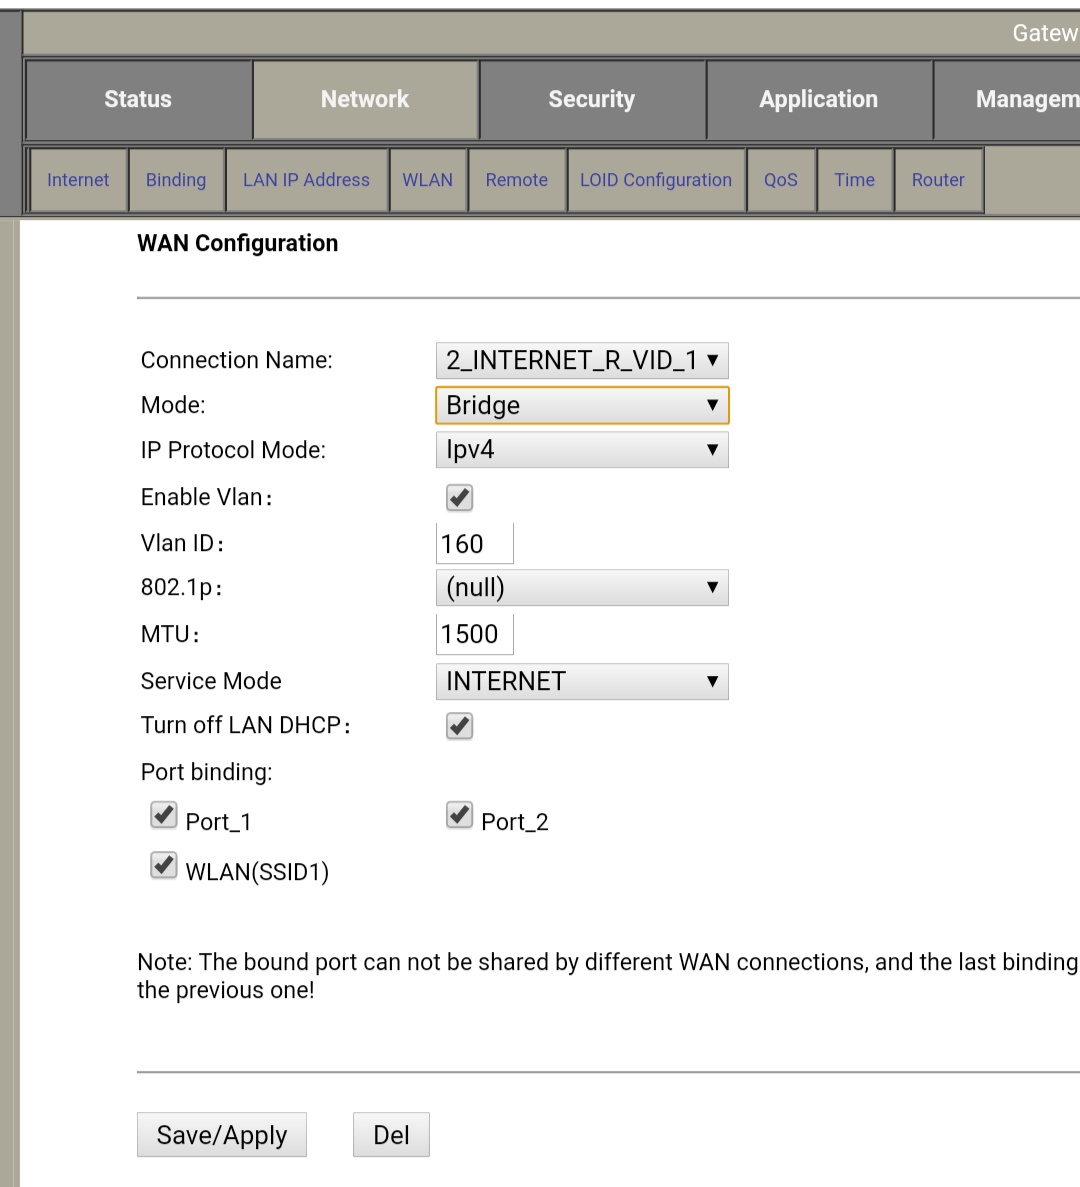Toggle the Turn off LAN DHCP checkbox
Image resolution: width=1080 pixels, height=1187 pixels.
459,726
